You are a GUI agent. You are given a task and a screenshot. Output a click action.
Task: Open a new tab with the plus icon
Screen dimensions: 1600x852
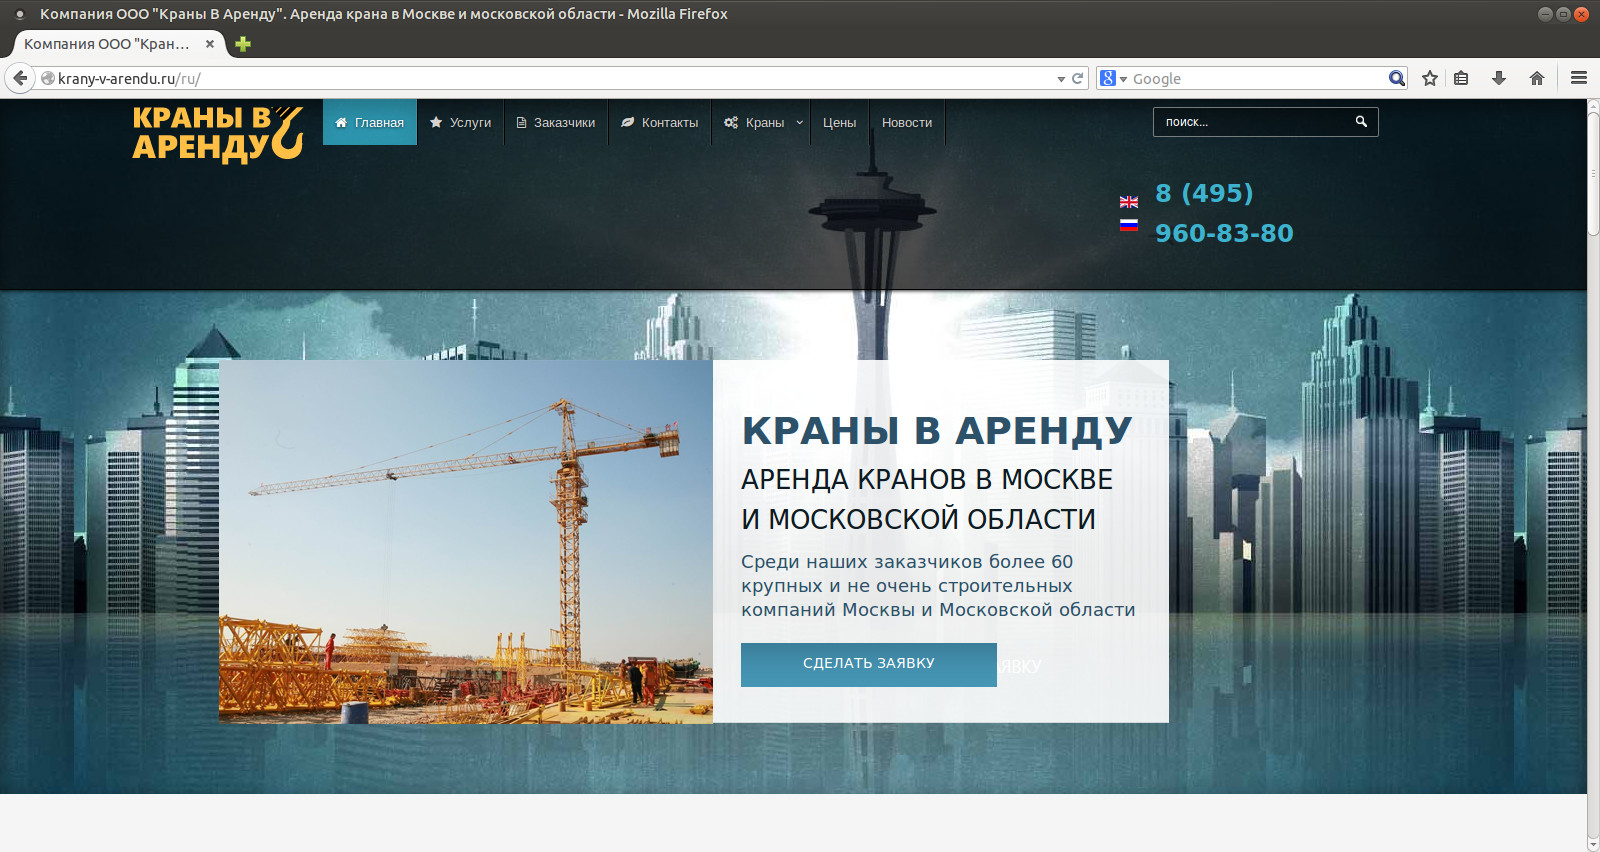243,44
